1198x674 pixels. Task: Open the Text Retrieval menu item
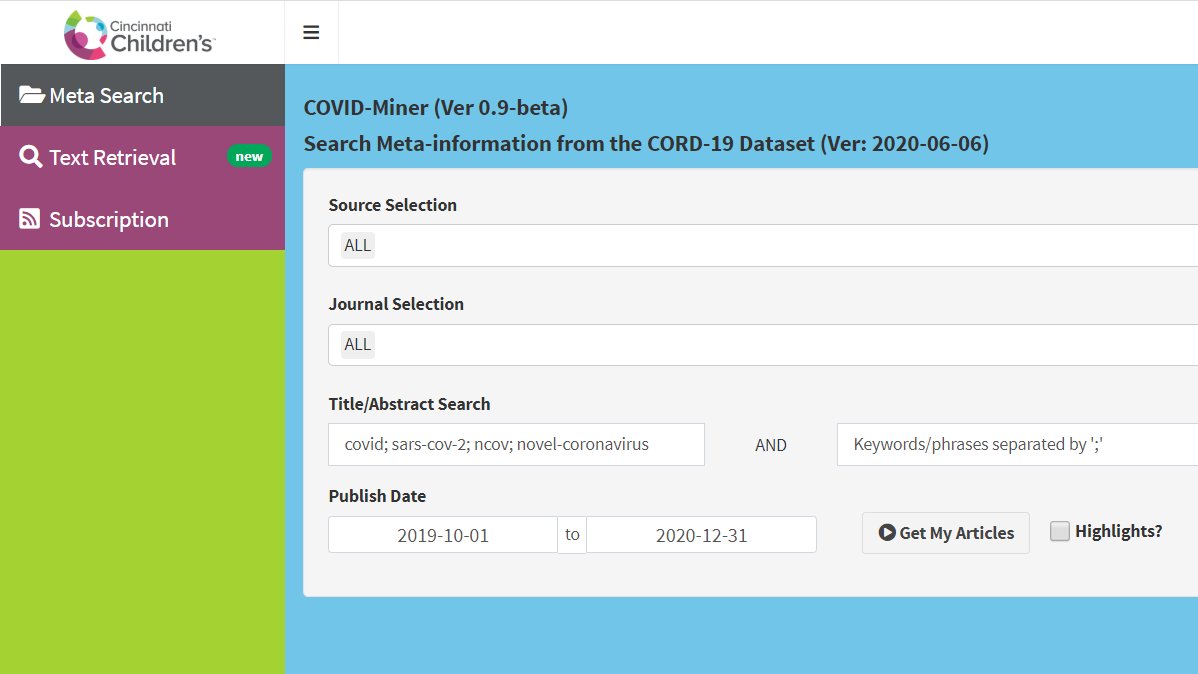pos(143,157)
